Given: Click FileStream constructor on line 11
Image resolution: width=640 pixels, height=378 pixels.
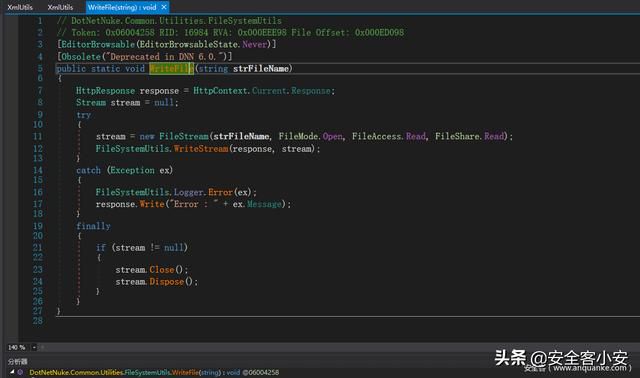Looking at the screenshot, I should (184, 136).
